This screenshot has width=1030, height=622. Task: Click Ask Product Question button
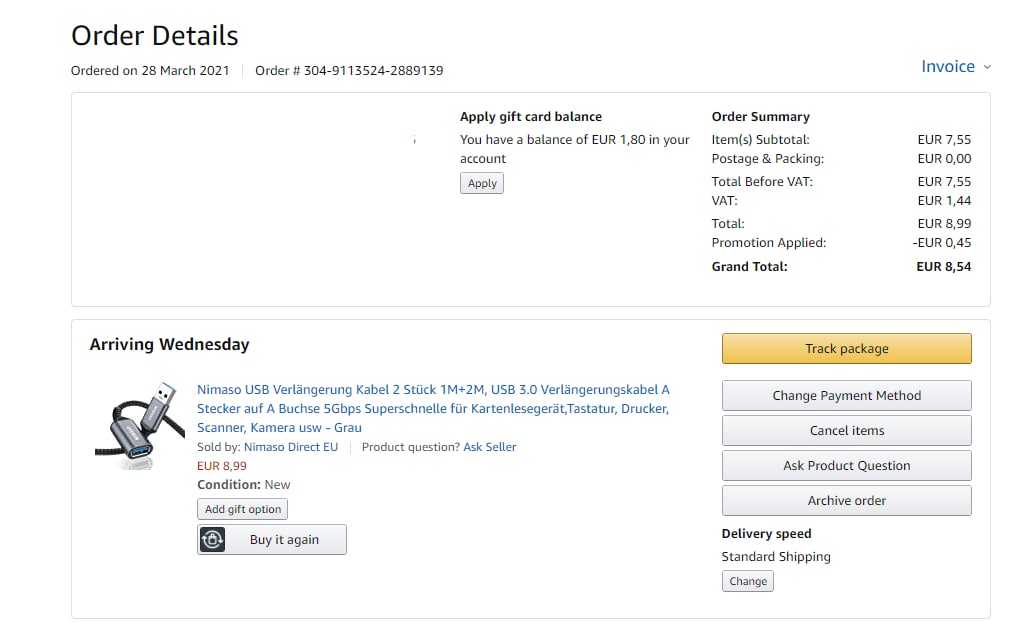coord(846,466)
